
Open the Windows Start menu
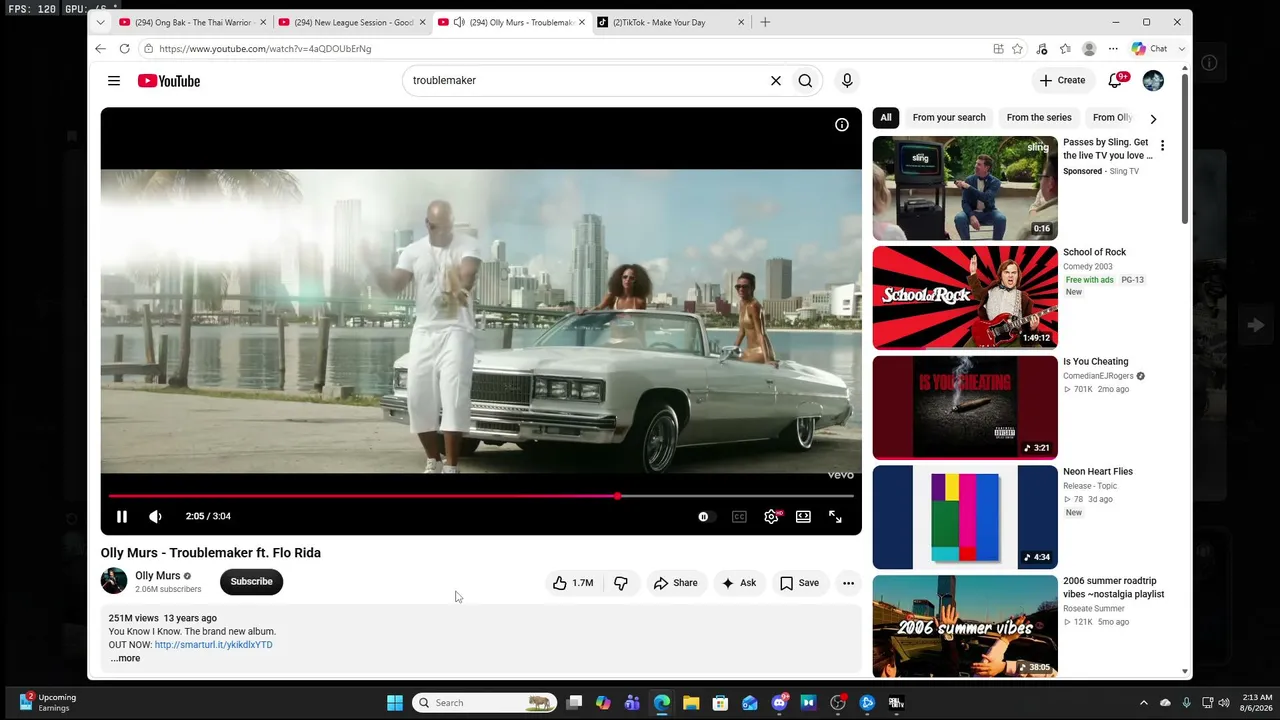click(x=395, y=703)
